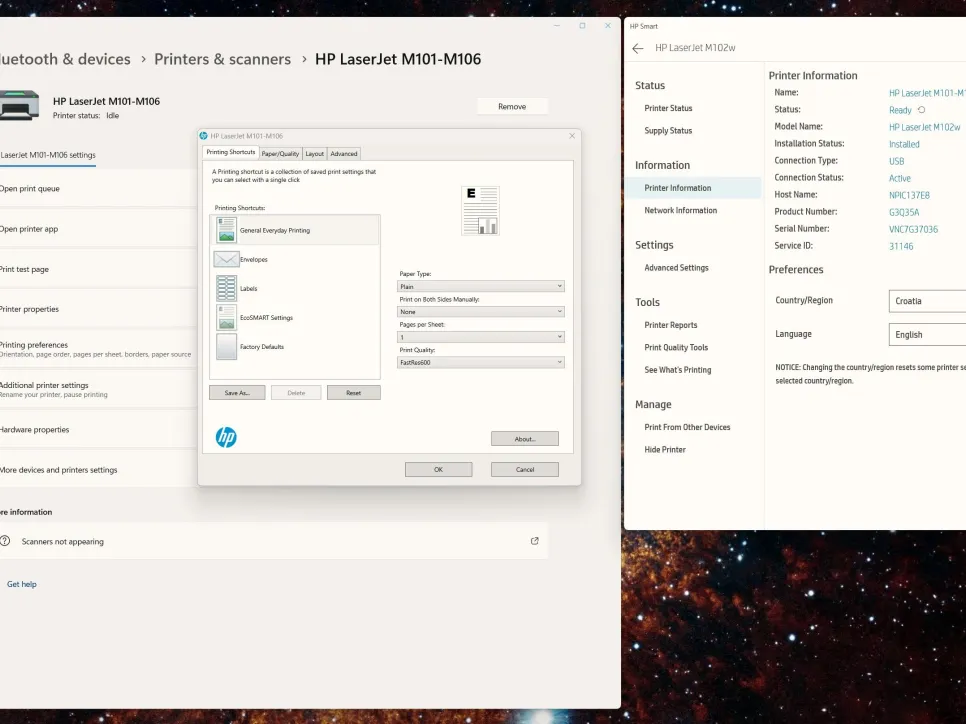966x724 pixels.
Task: Open Printer Status in HP Smart sidebar
Action: tap(668, 108)
